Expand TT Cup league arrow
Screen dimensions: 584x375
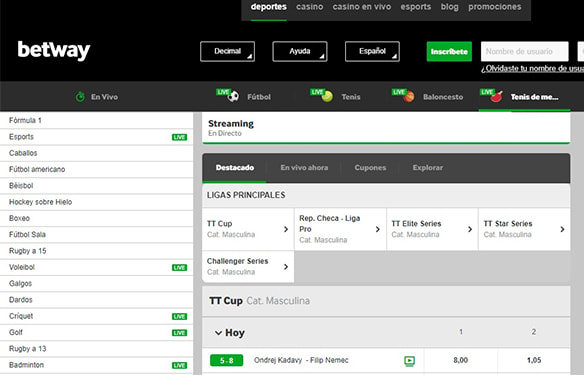pyautogui.click(x=286, y=229)
